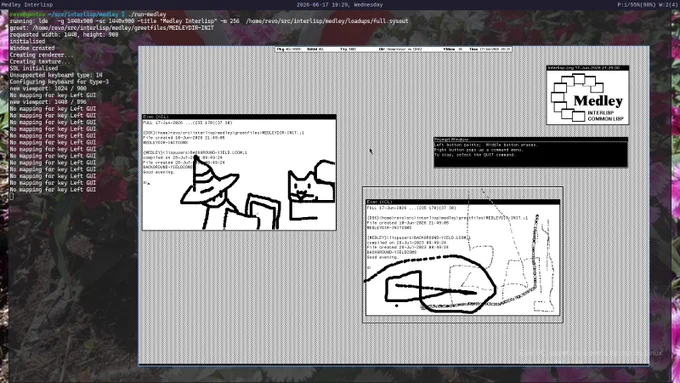This screenshot has width=680, height=383.
Task: Click the Dir field in the status bar
Action: coord(400,49)
